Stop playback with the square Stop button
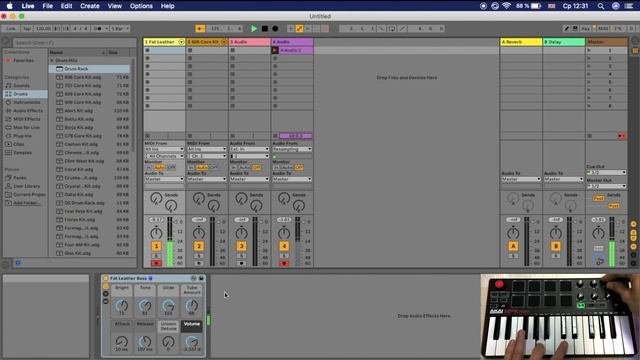The width and height of the screenshot is (640, 360). click(x=264, y=29)
